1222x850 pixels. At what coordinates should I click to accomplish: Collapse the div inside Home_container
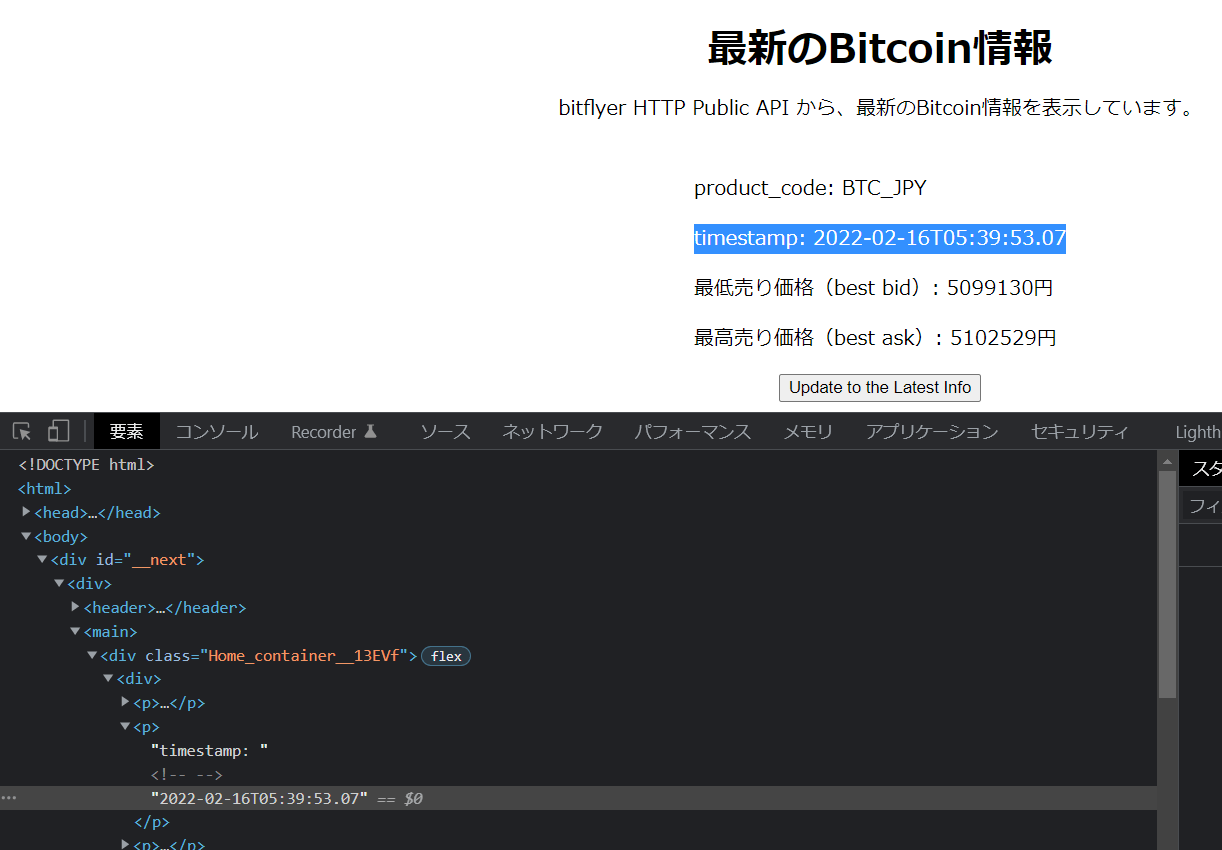(108, 679)
